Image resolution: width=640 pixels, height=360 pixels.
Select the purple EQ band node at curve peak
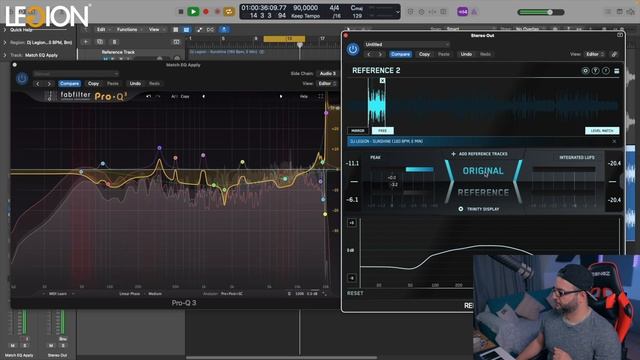pyautogui.click(x=160, y=148)
